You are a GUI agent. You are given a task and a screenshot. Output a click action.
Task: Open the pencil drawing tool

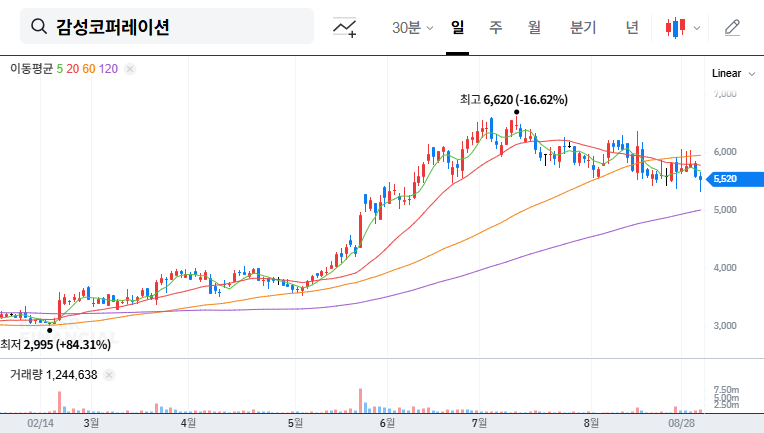point(732,27)
